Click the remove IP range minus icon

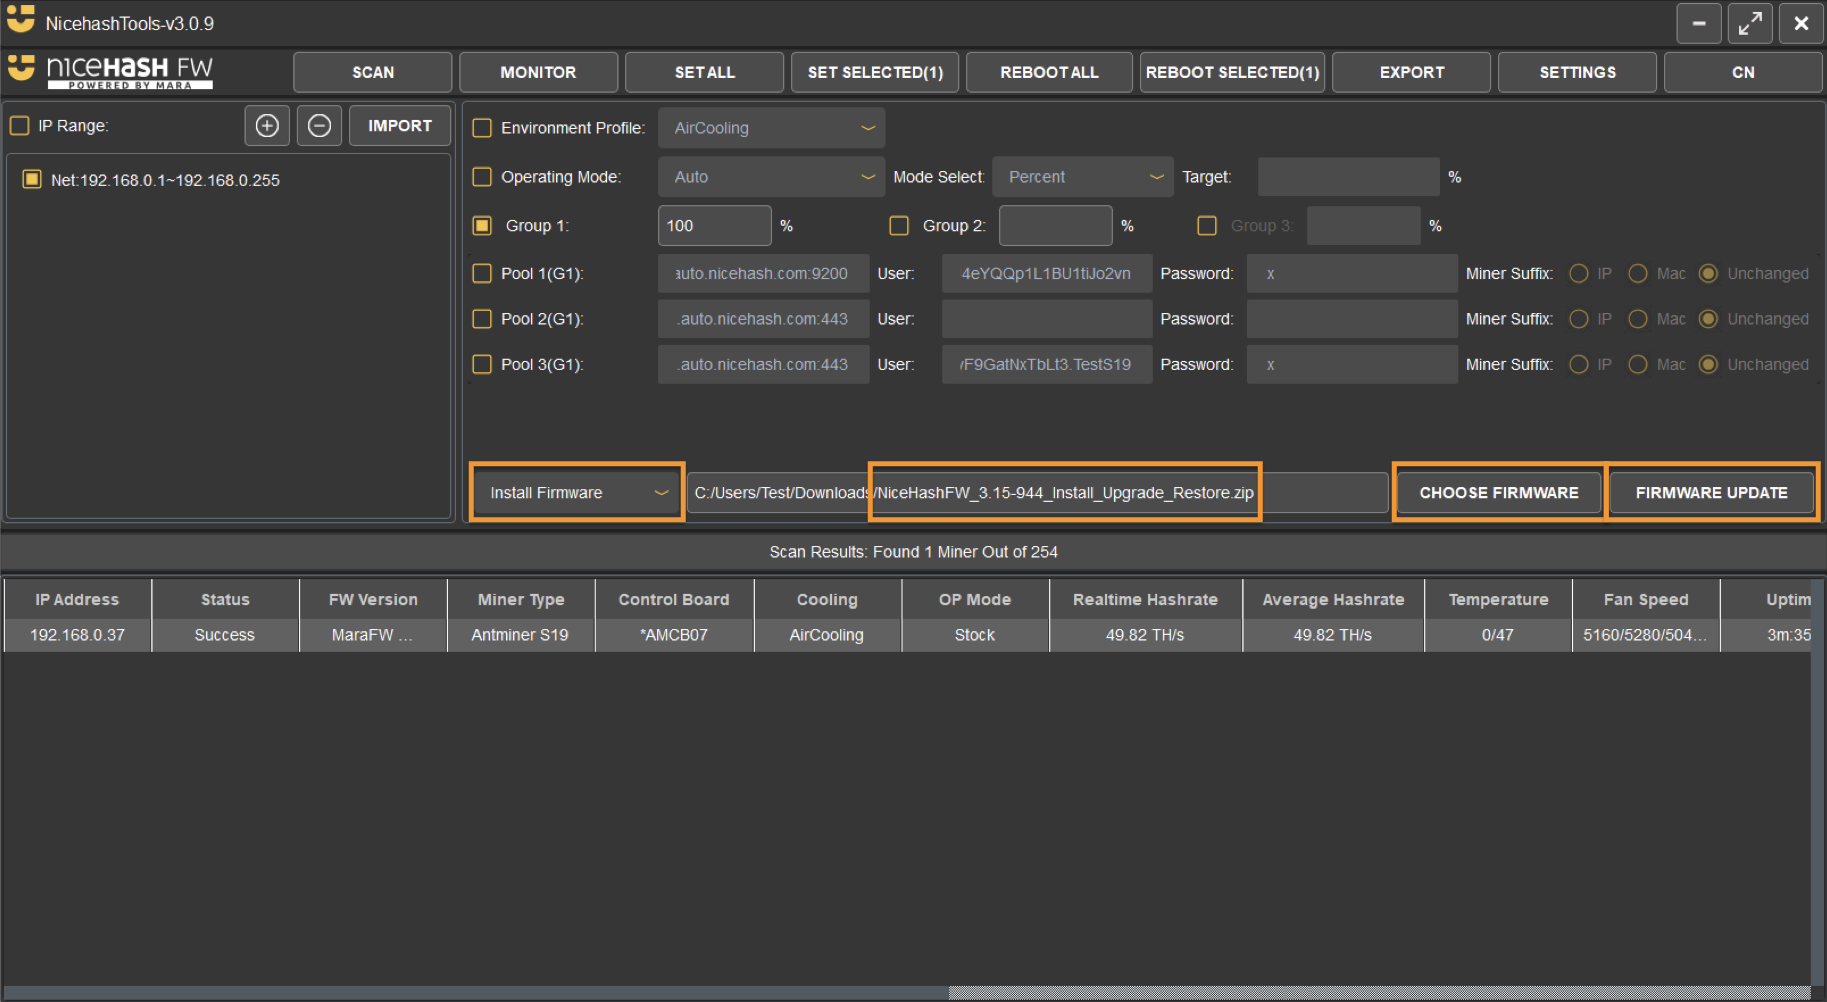[319, 125]
